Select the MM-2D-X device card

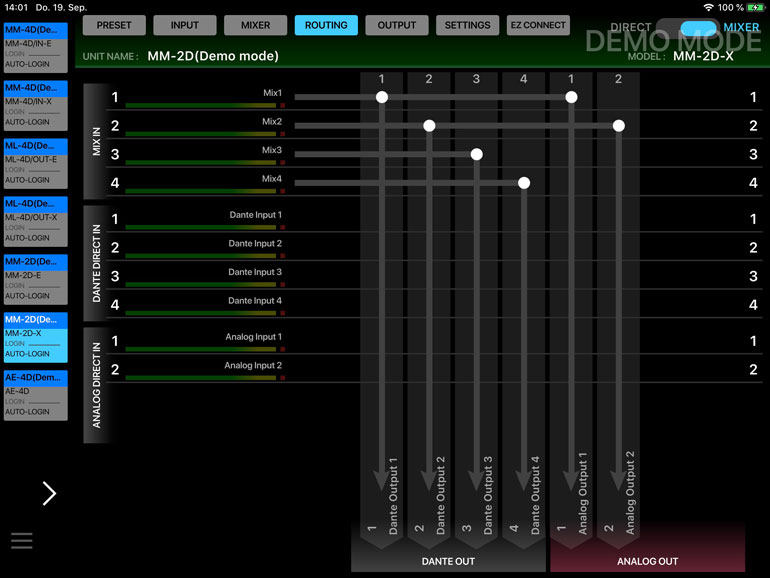tap(36, 337)
